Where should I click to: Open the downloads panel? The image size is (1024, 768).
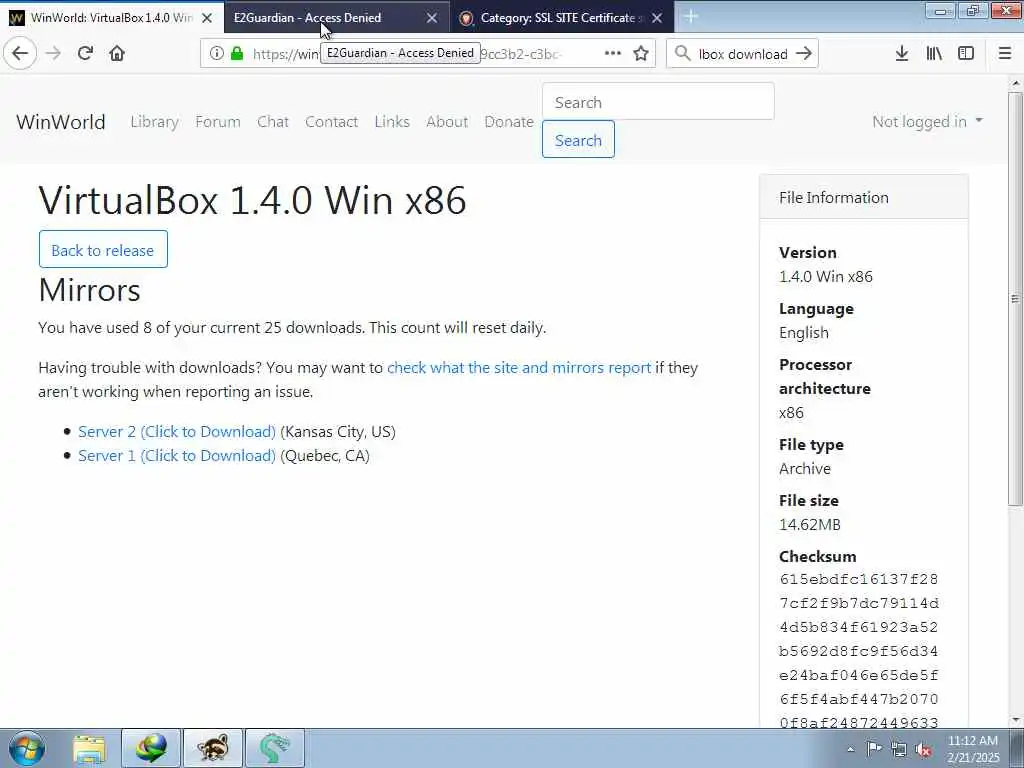901,54
